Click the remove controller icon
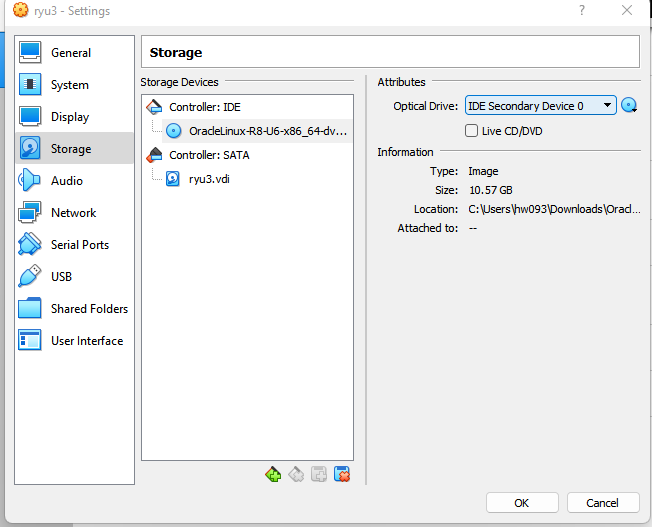Screen dimensions: 652x527 (x=296, y=475)
